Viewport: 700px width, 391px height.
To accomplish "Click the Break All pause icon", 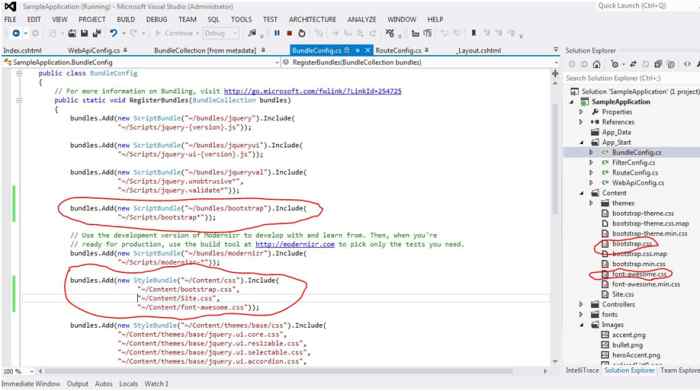I will (277, 33).
